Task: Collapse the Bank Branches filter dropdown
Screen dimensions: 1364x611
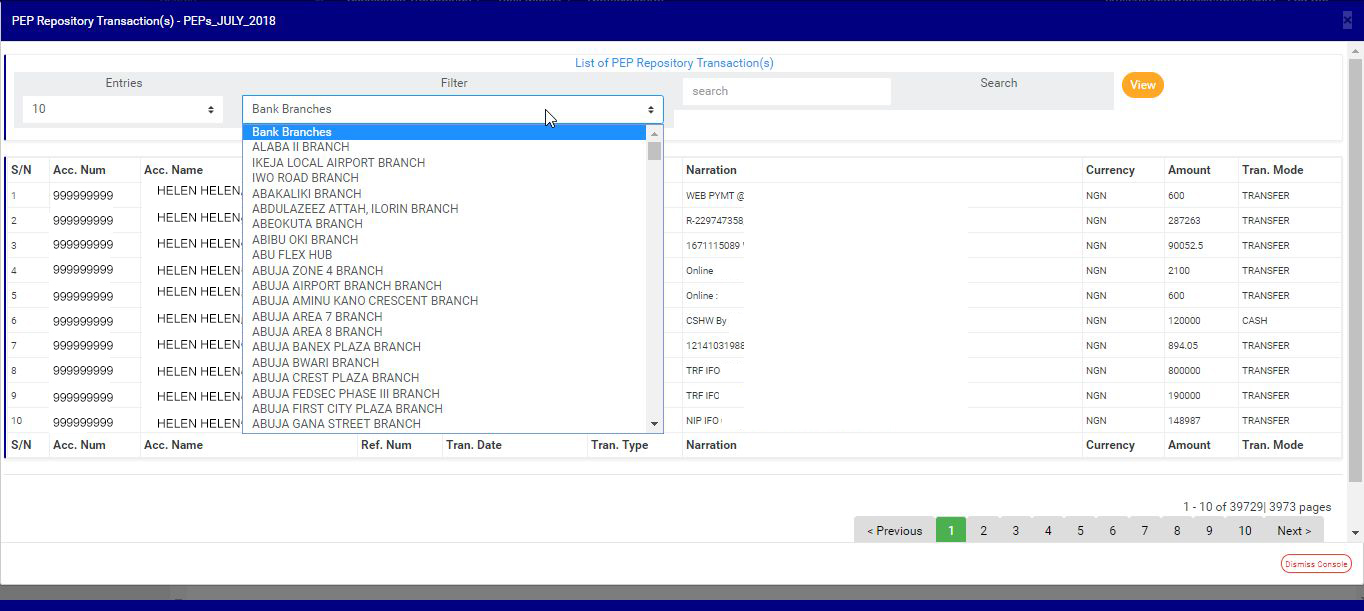Action: (452, 109)
